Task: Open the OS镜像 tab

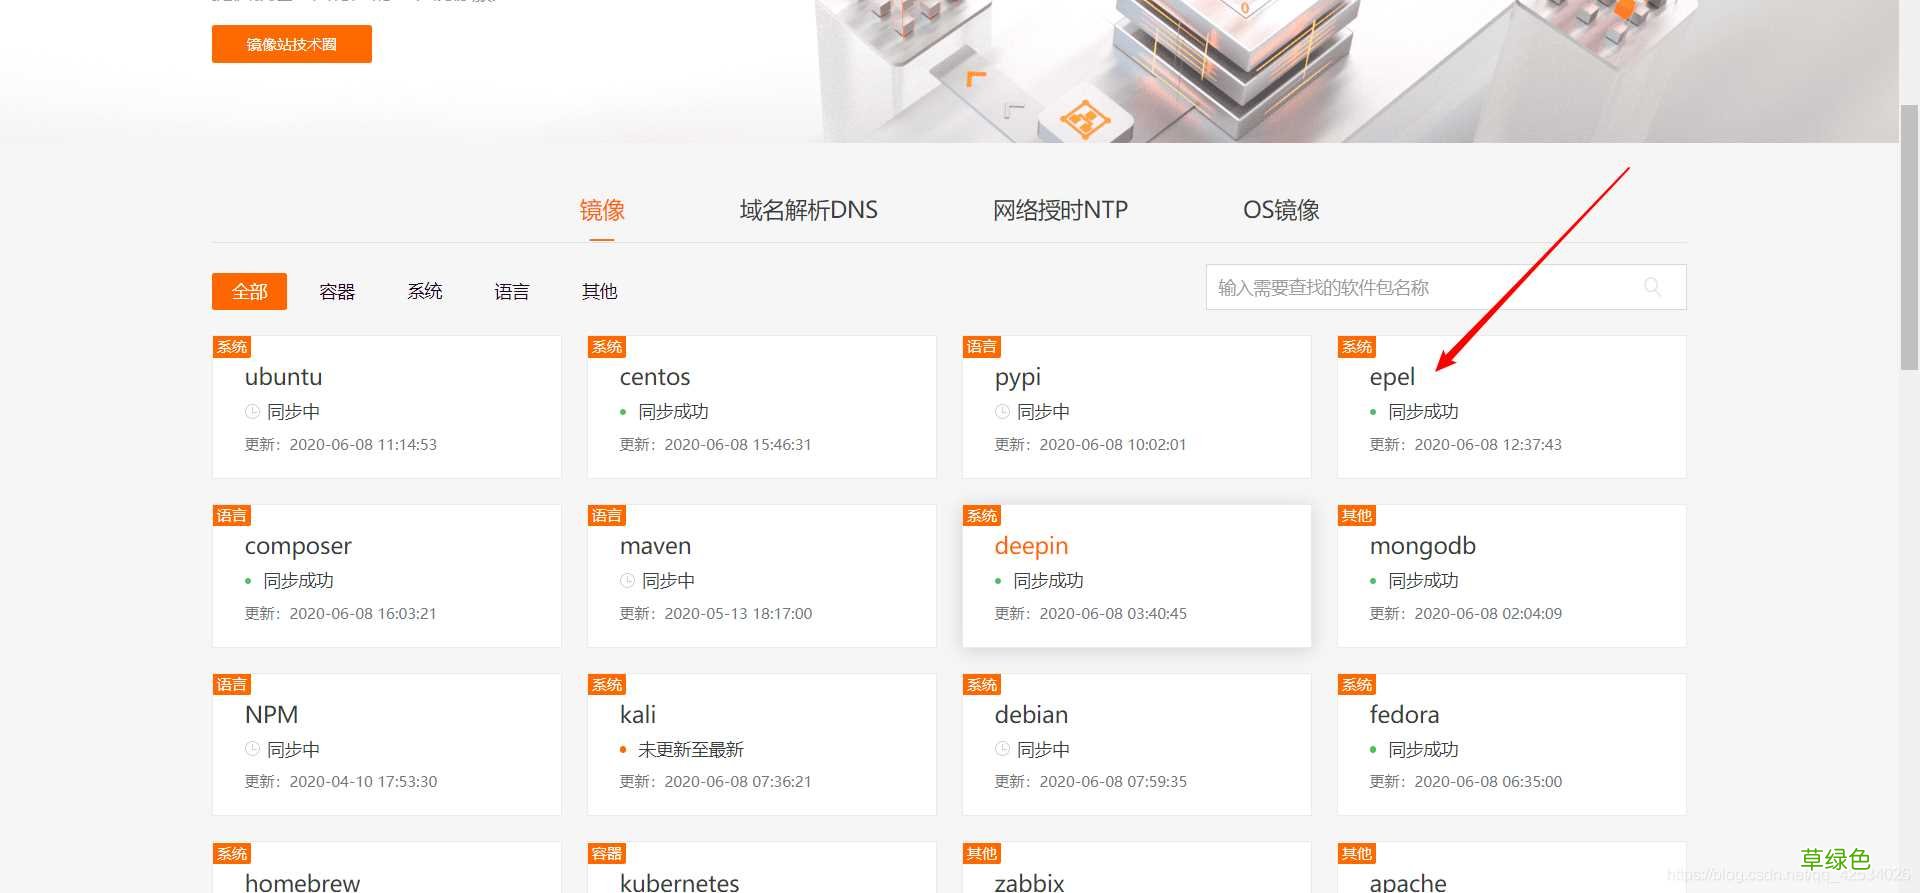Action: [x=1281, y=210]
